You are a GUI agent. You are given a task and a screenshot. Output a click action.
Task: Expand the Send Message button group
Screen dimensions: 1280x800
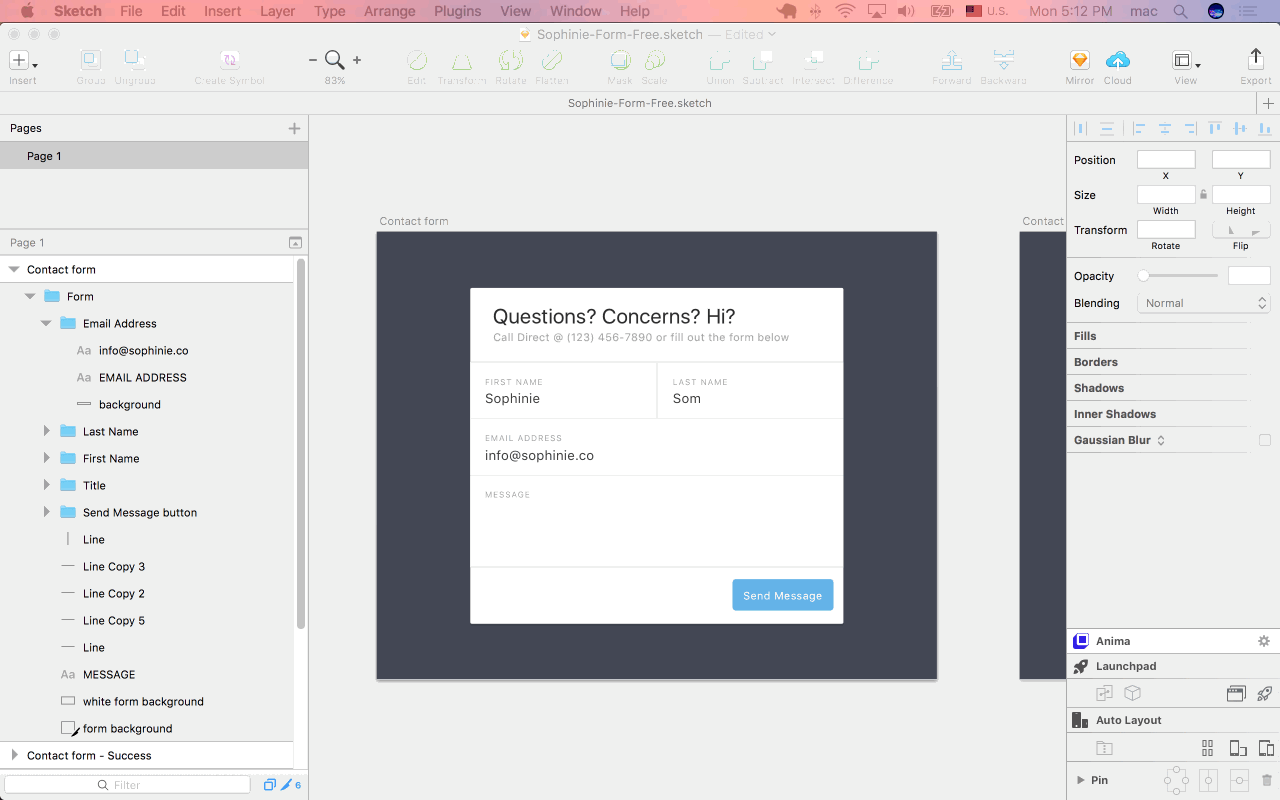pyautogui.click(x=46, y=512)
